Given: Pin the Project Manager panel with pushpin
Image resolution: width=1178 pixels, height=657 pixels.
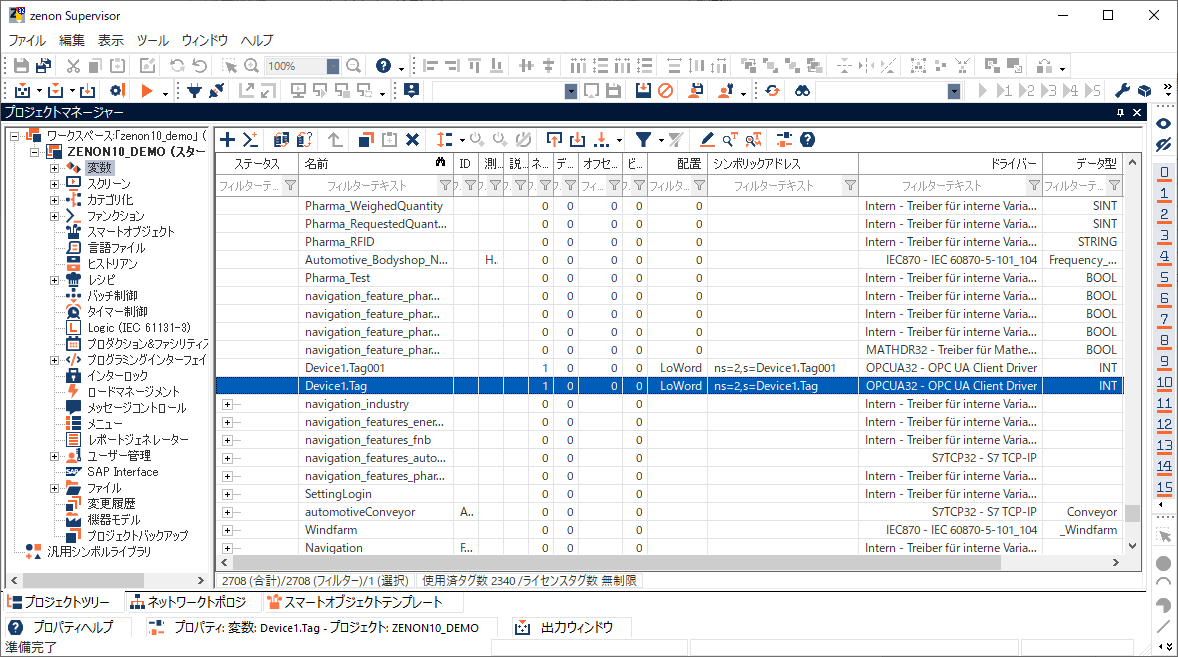Looking at the screenshot, I should [1120, 112].
